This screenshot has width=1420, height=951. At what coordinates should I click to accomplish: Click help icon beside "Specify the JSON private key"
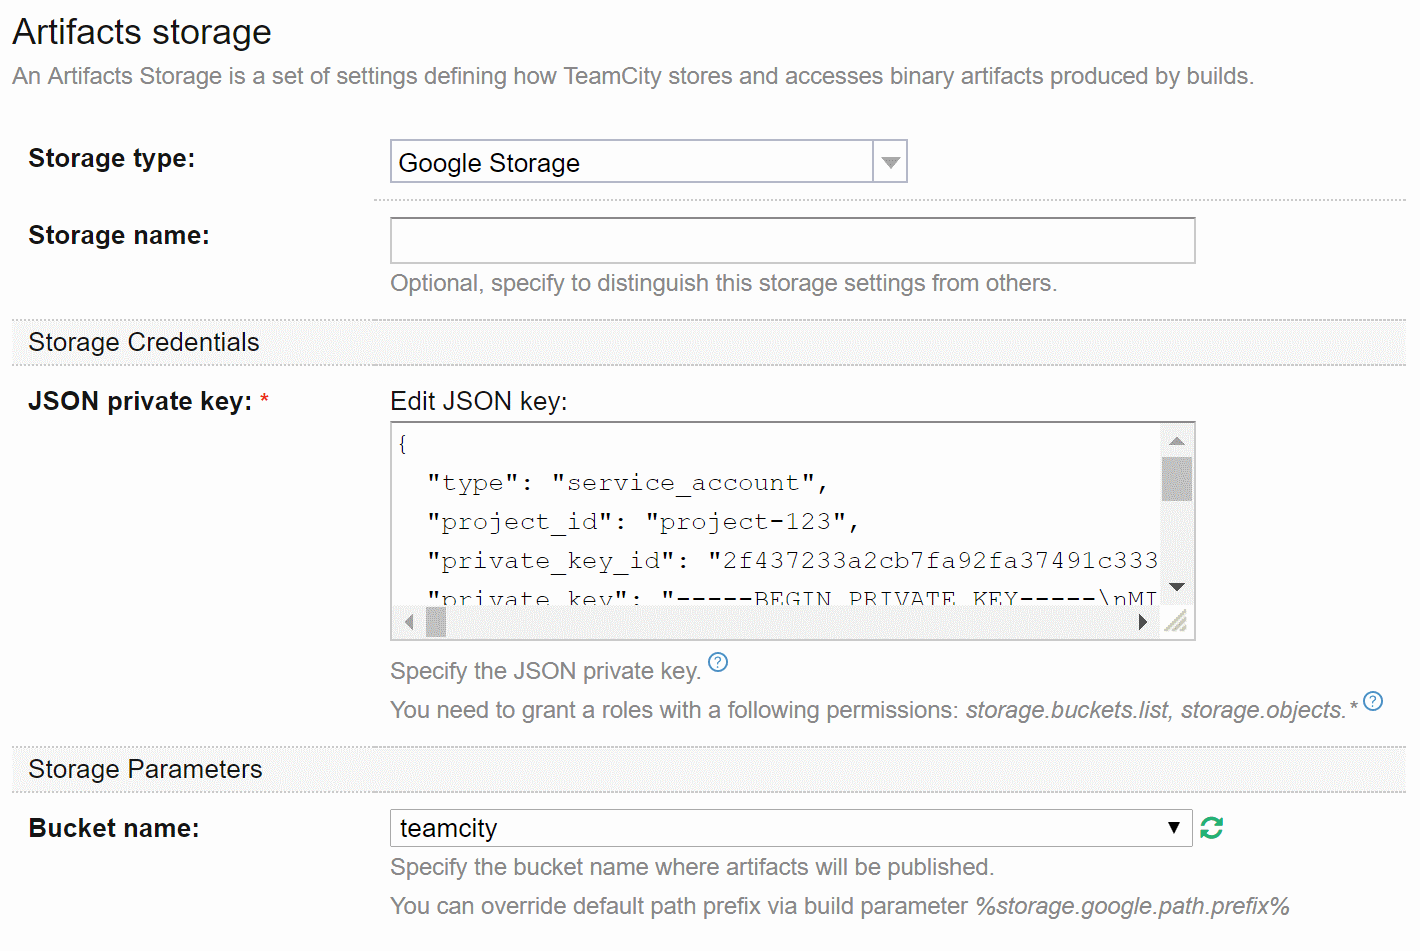click(x=718, y=662)
